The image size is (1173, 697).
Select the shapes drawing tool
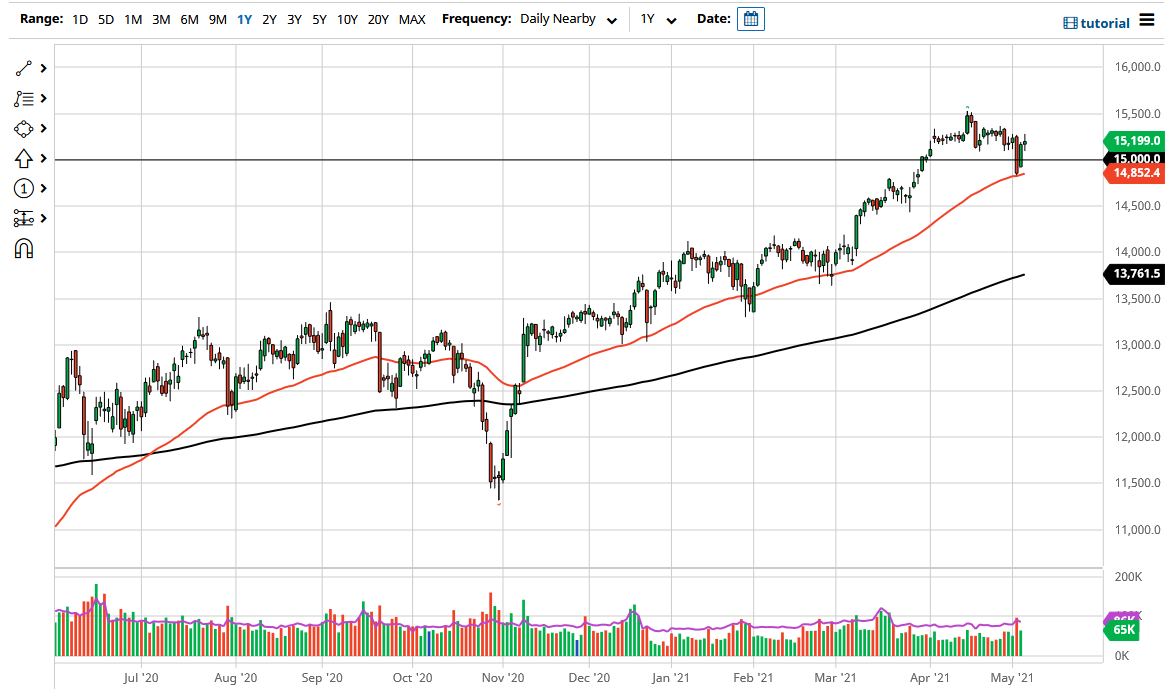[25, 128]
